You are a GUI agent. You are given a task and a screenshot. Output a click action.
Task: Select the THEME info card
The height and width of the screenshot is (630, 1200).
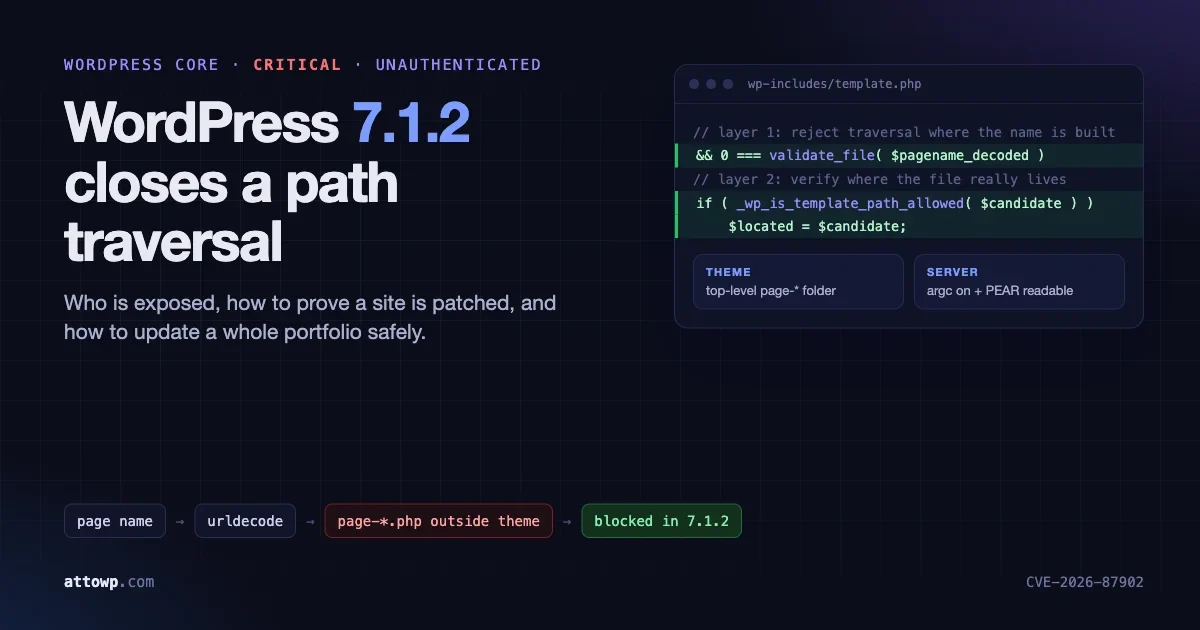[798, 282]
